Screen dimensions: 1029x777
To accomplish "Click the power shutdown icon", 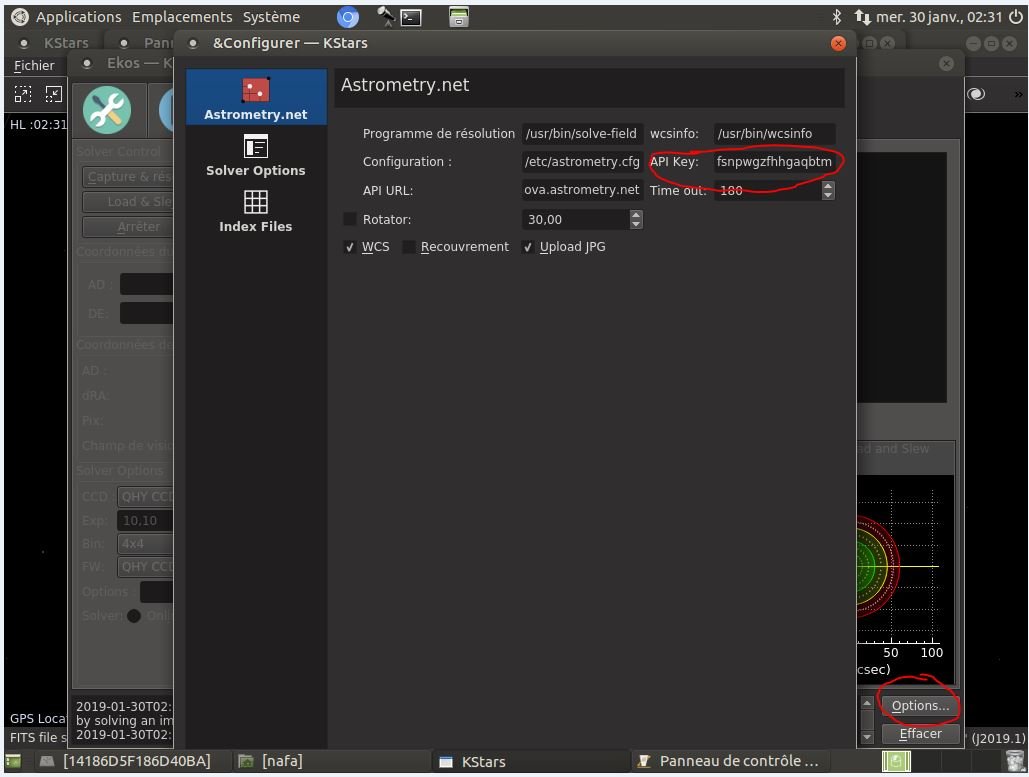I will pyautogui.click(x=1015, y=16).
